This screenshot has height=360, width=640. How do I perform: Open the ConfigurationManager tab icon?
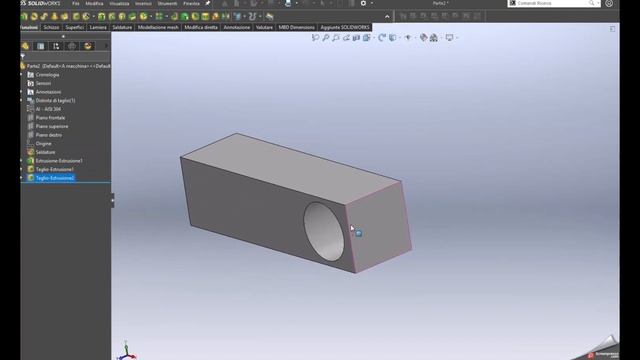56,46
